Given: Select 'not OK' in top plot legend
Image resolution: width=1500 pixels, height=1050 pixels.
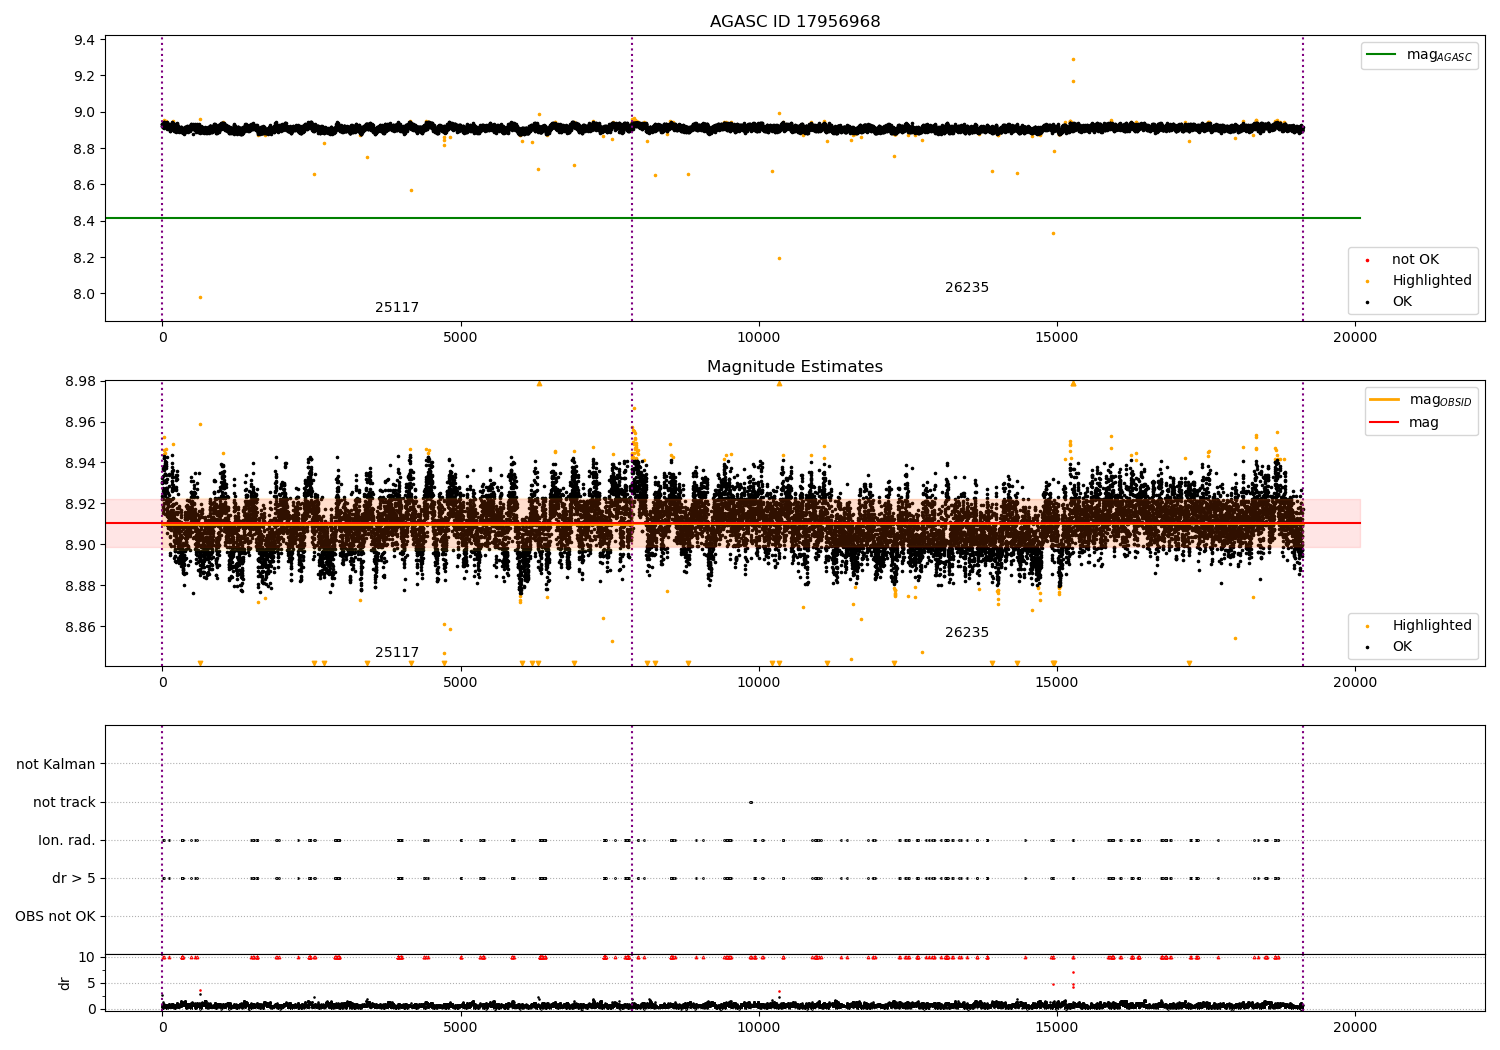Looking at the screenshot, I should (1402, 260).
